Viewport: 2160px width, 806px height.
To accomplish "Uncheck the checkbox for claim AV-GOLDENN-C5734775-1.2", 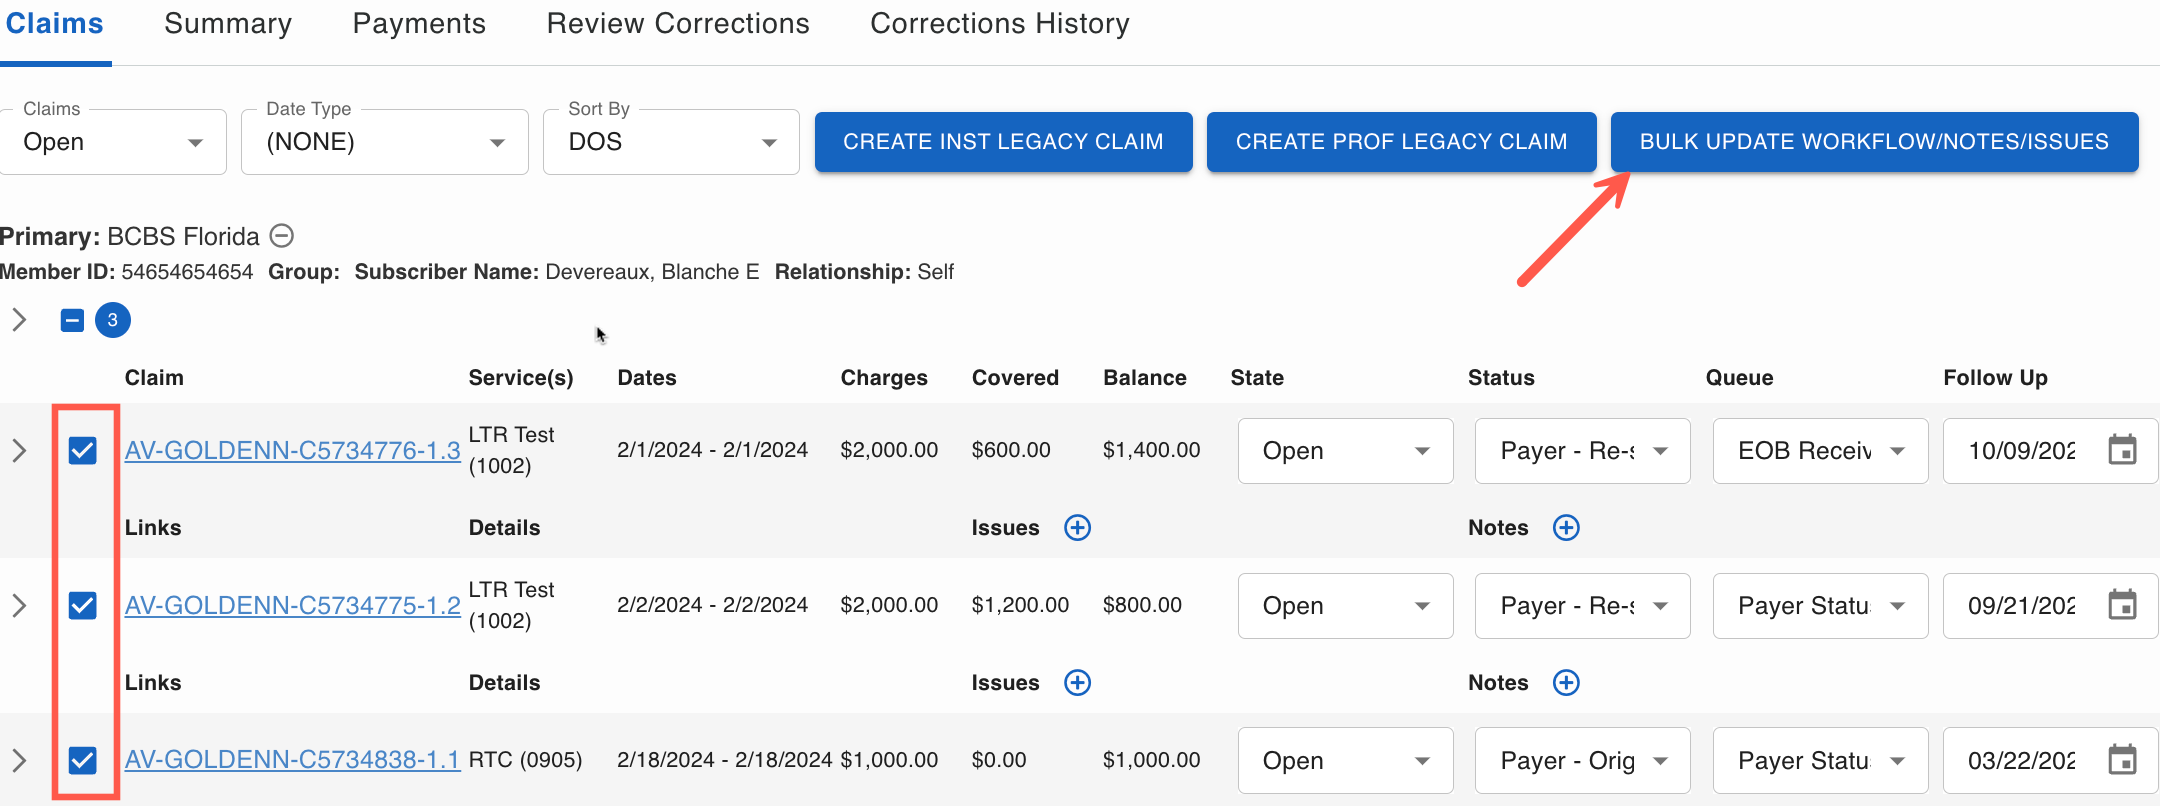I will pyautogui.click(x=83, y=606).
